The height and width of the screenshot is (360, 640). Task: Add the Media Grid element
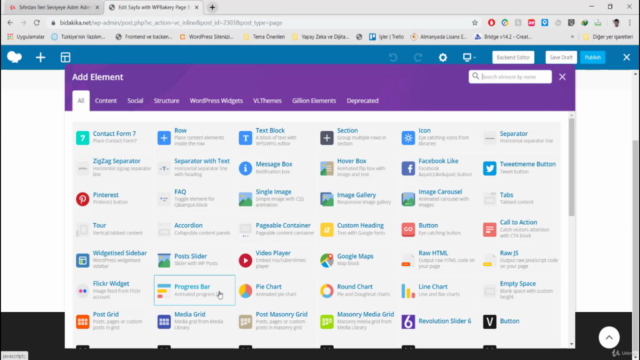(x=195, y=321)
